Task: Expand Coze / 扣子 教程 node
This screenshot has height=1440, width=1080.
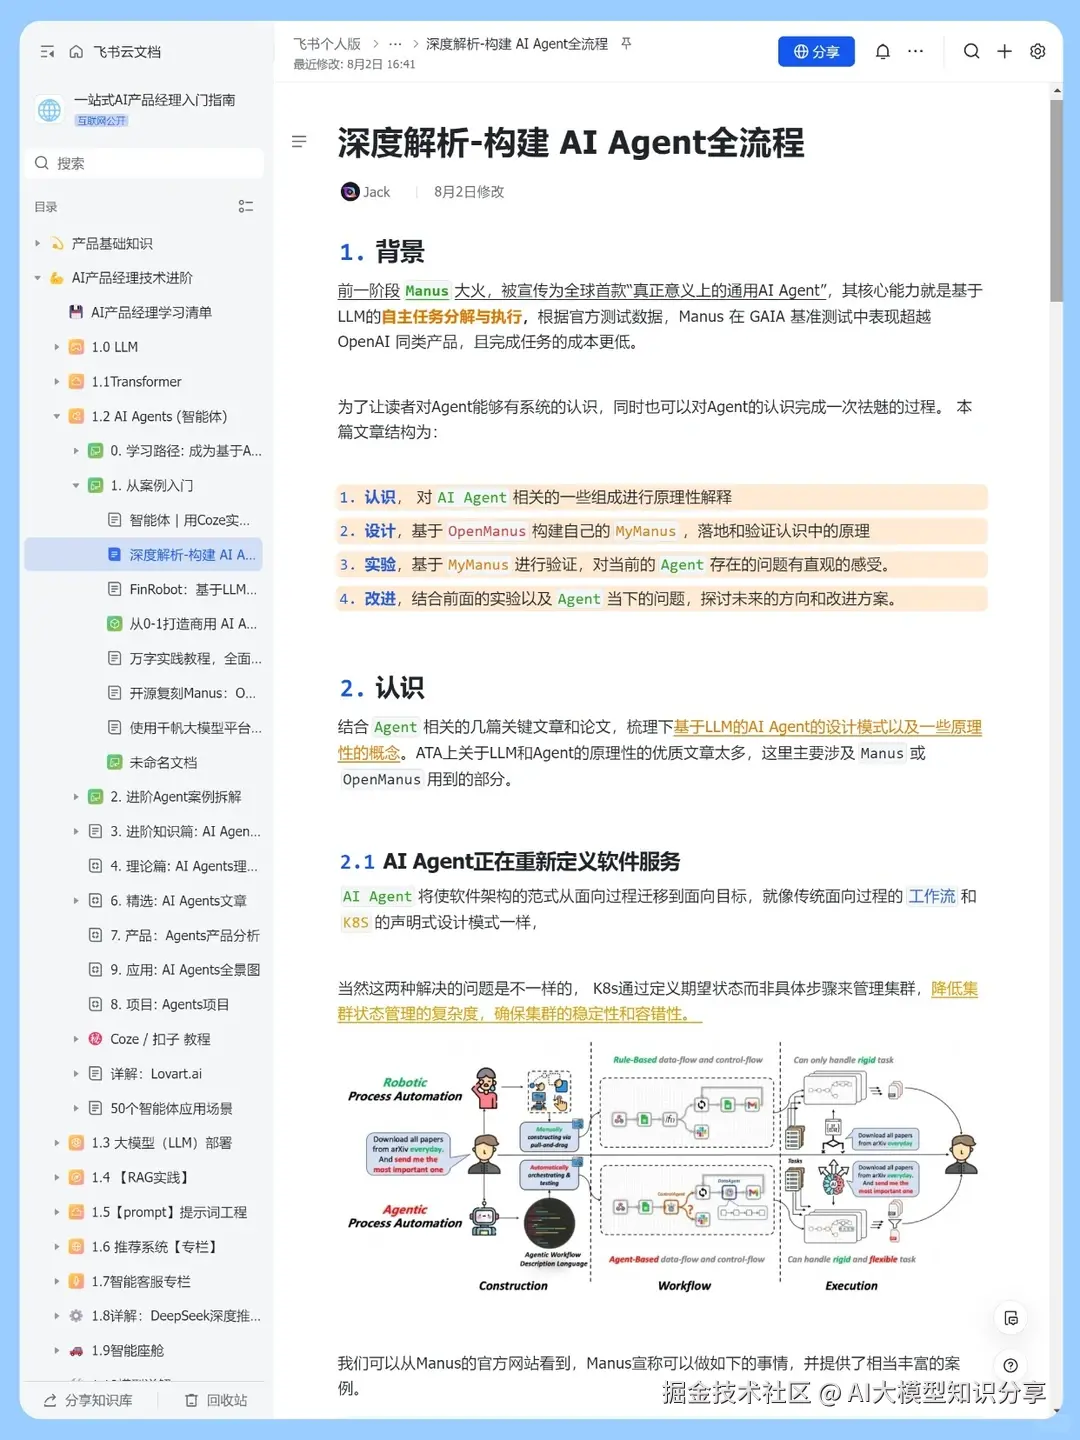Action: coord(76,1039)
